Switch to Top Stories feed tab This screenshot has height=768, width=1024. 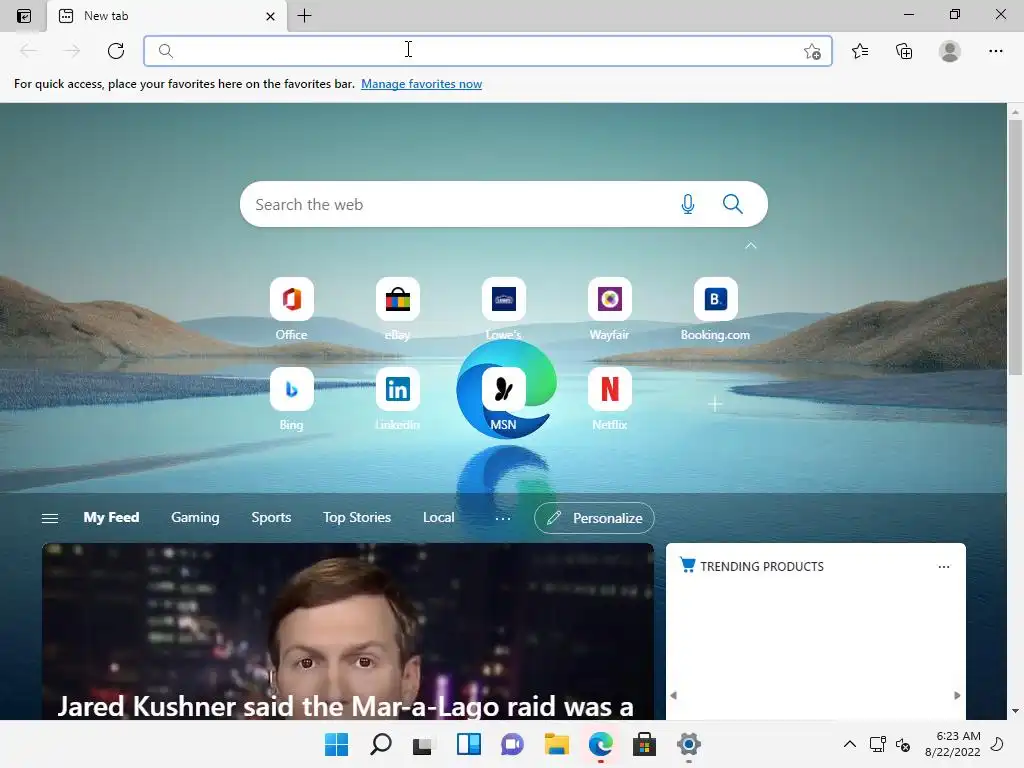(357, 517)
